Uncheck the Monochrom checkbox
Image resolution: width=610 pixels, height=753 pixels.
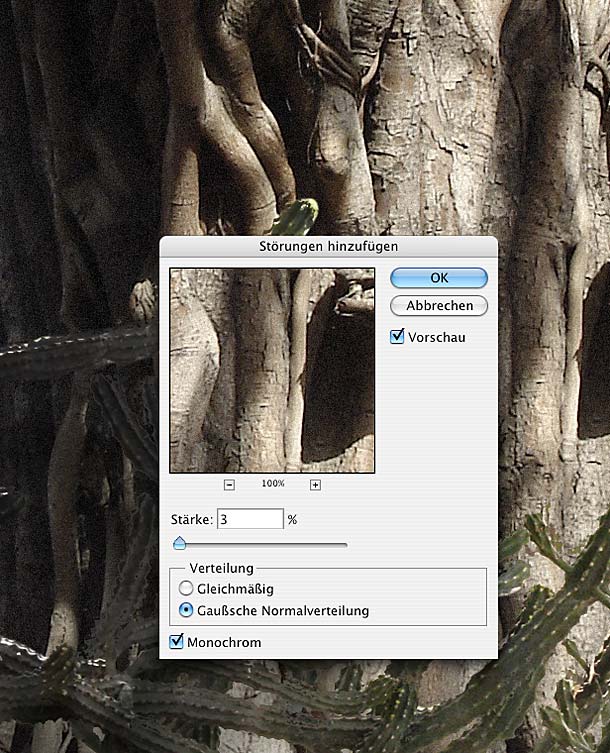[176, 641]
